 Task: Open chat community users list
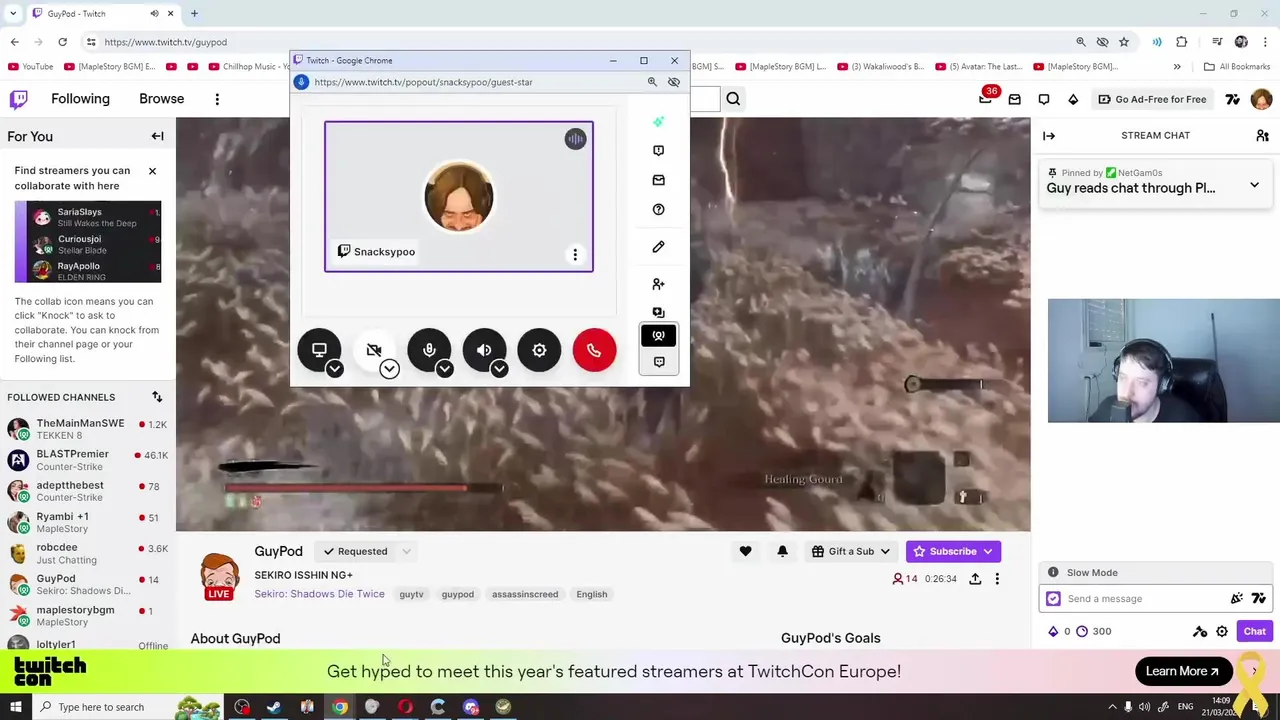(x=1262, y=136)
